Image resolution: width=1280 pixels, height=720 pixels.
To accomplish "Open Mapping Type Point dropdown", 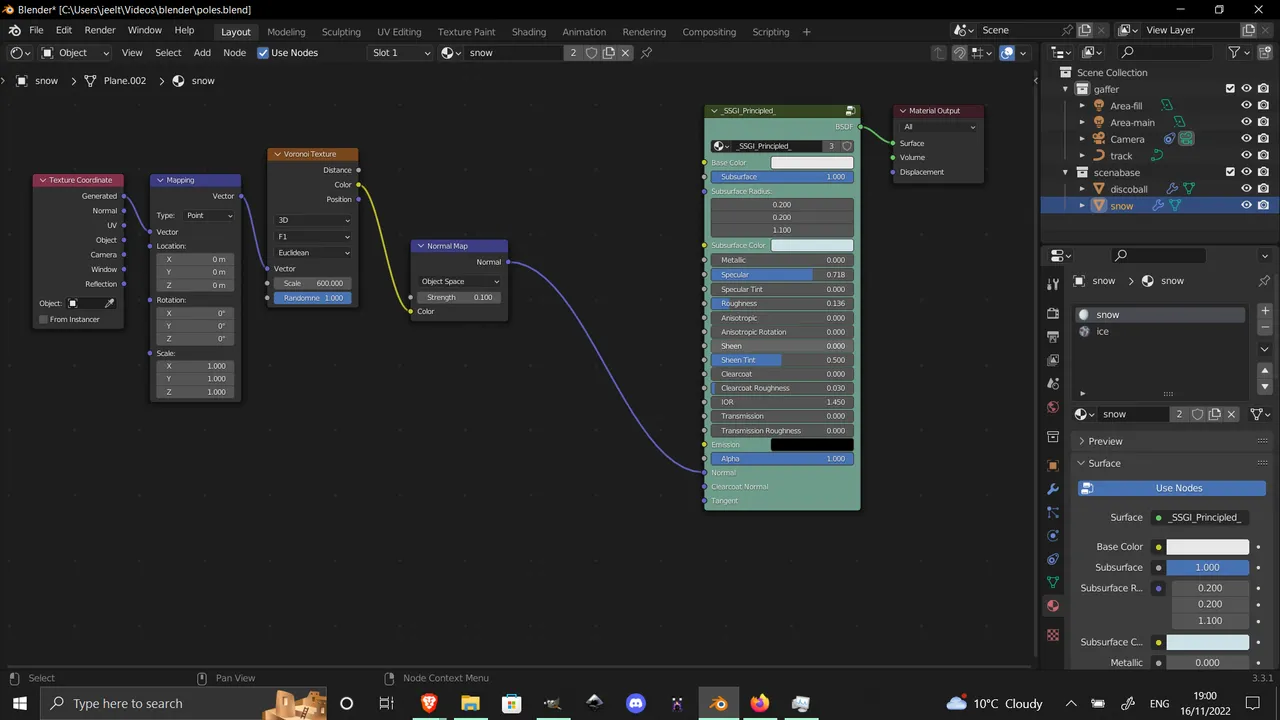I will (x=208, y=215).
